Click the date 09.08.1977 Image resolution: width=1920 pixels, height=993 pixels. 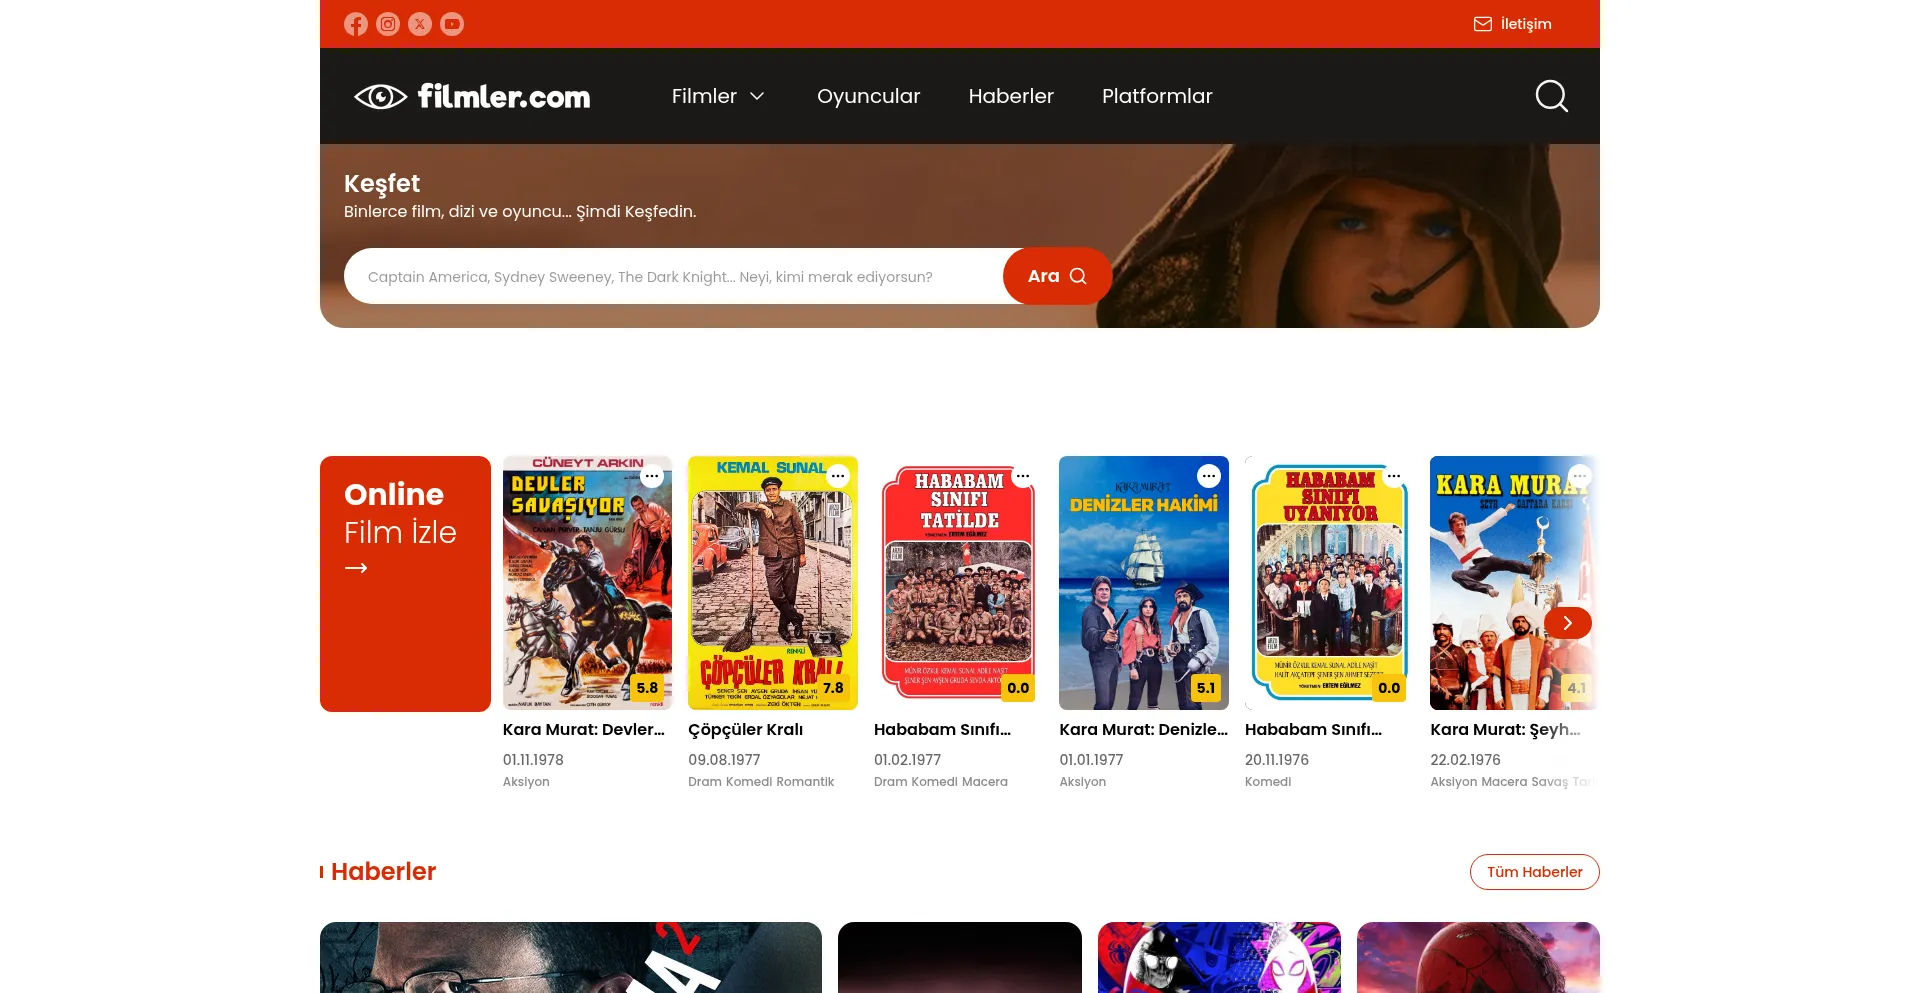coord(724,760)
